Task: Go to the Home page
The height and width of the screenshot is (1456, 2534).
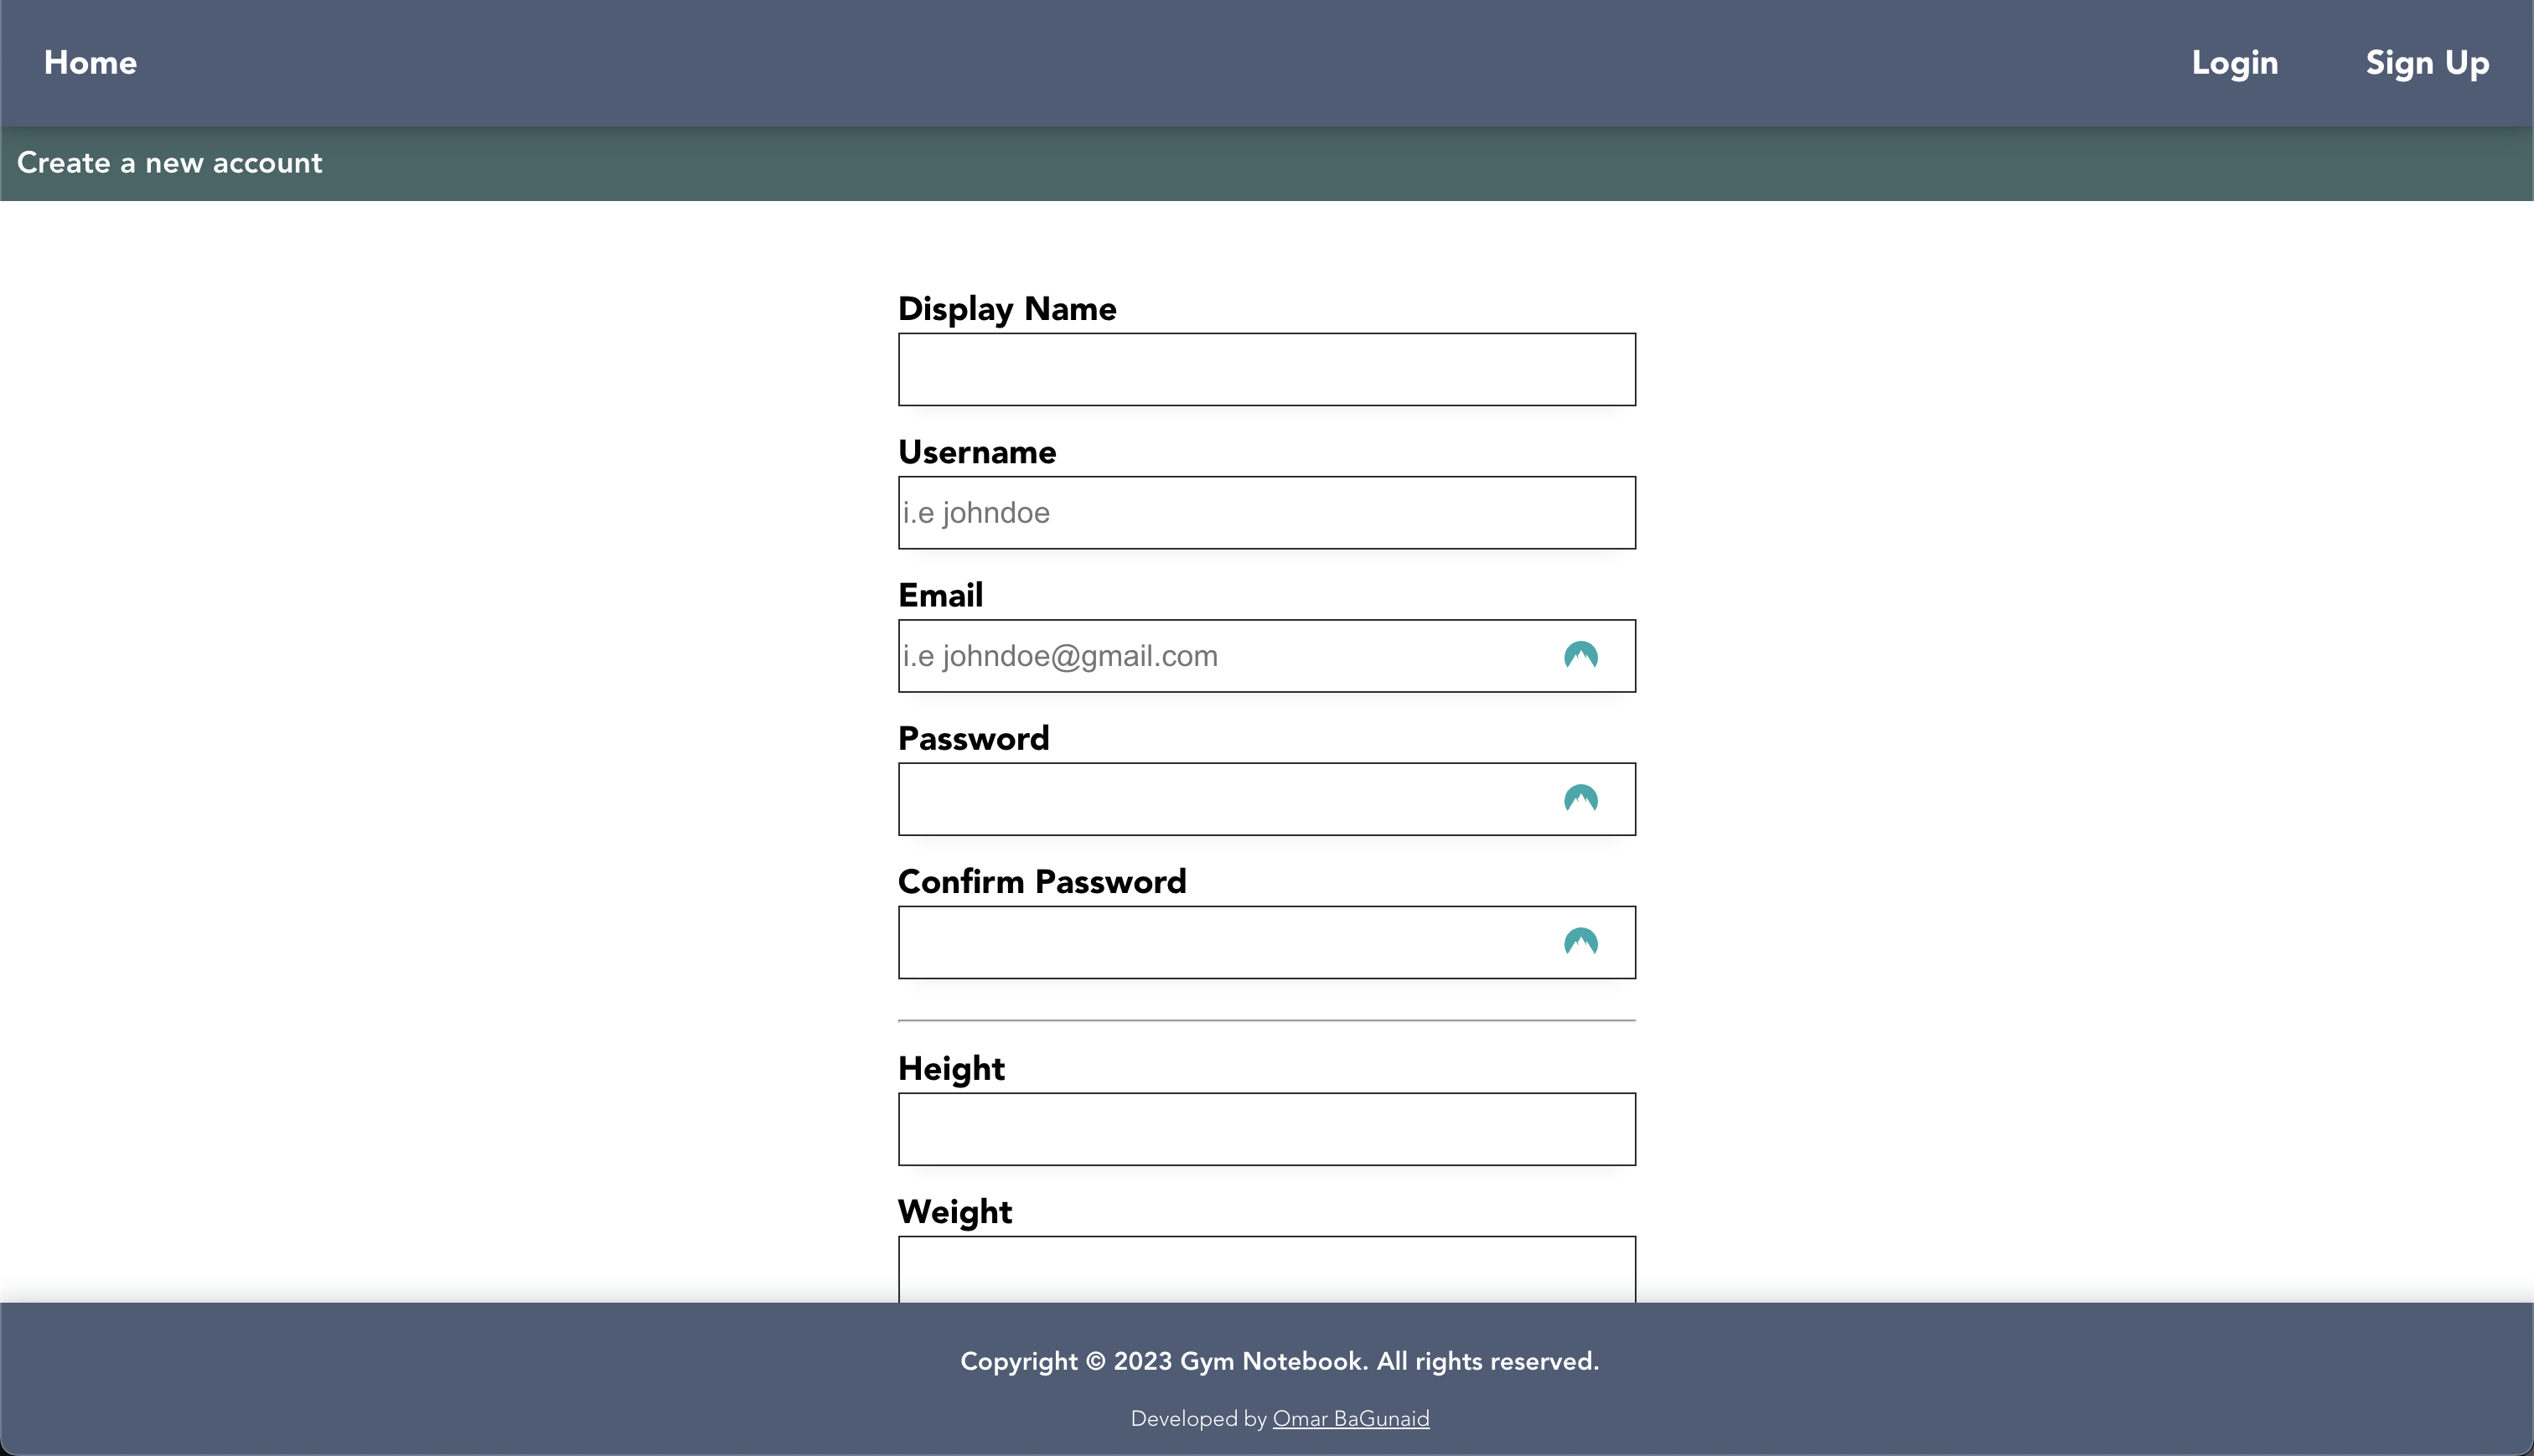Action: 90,63
